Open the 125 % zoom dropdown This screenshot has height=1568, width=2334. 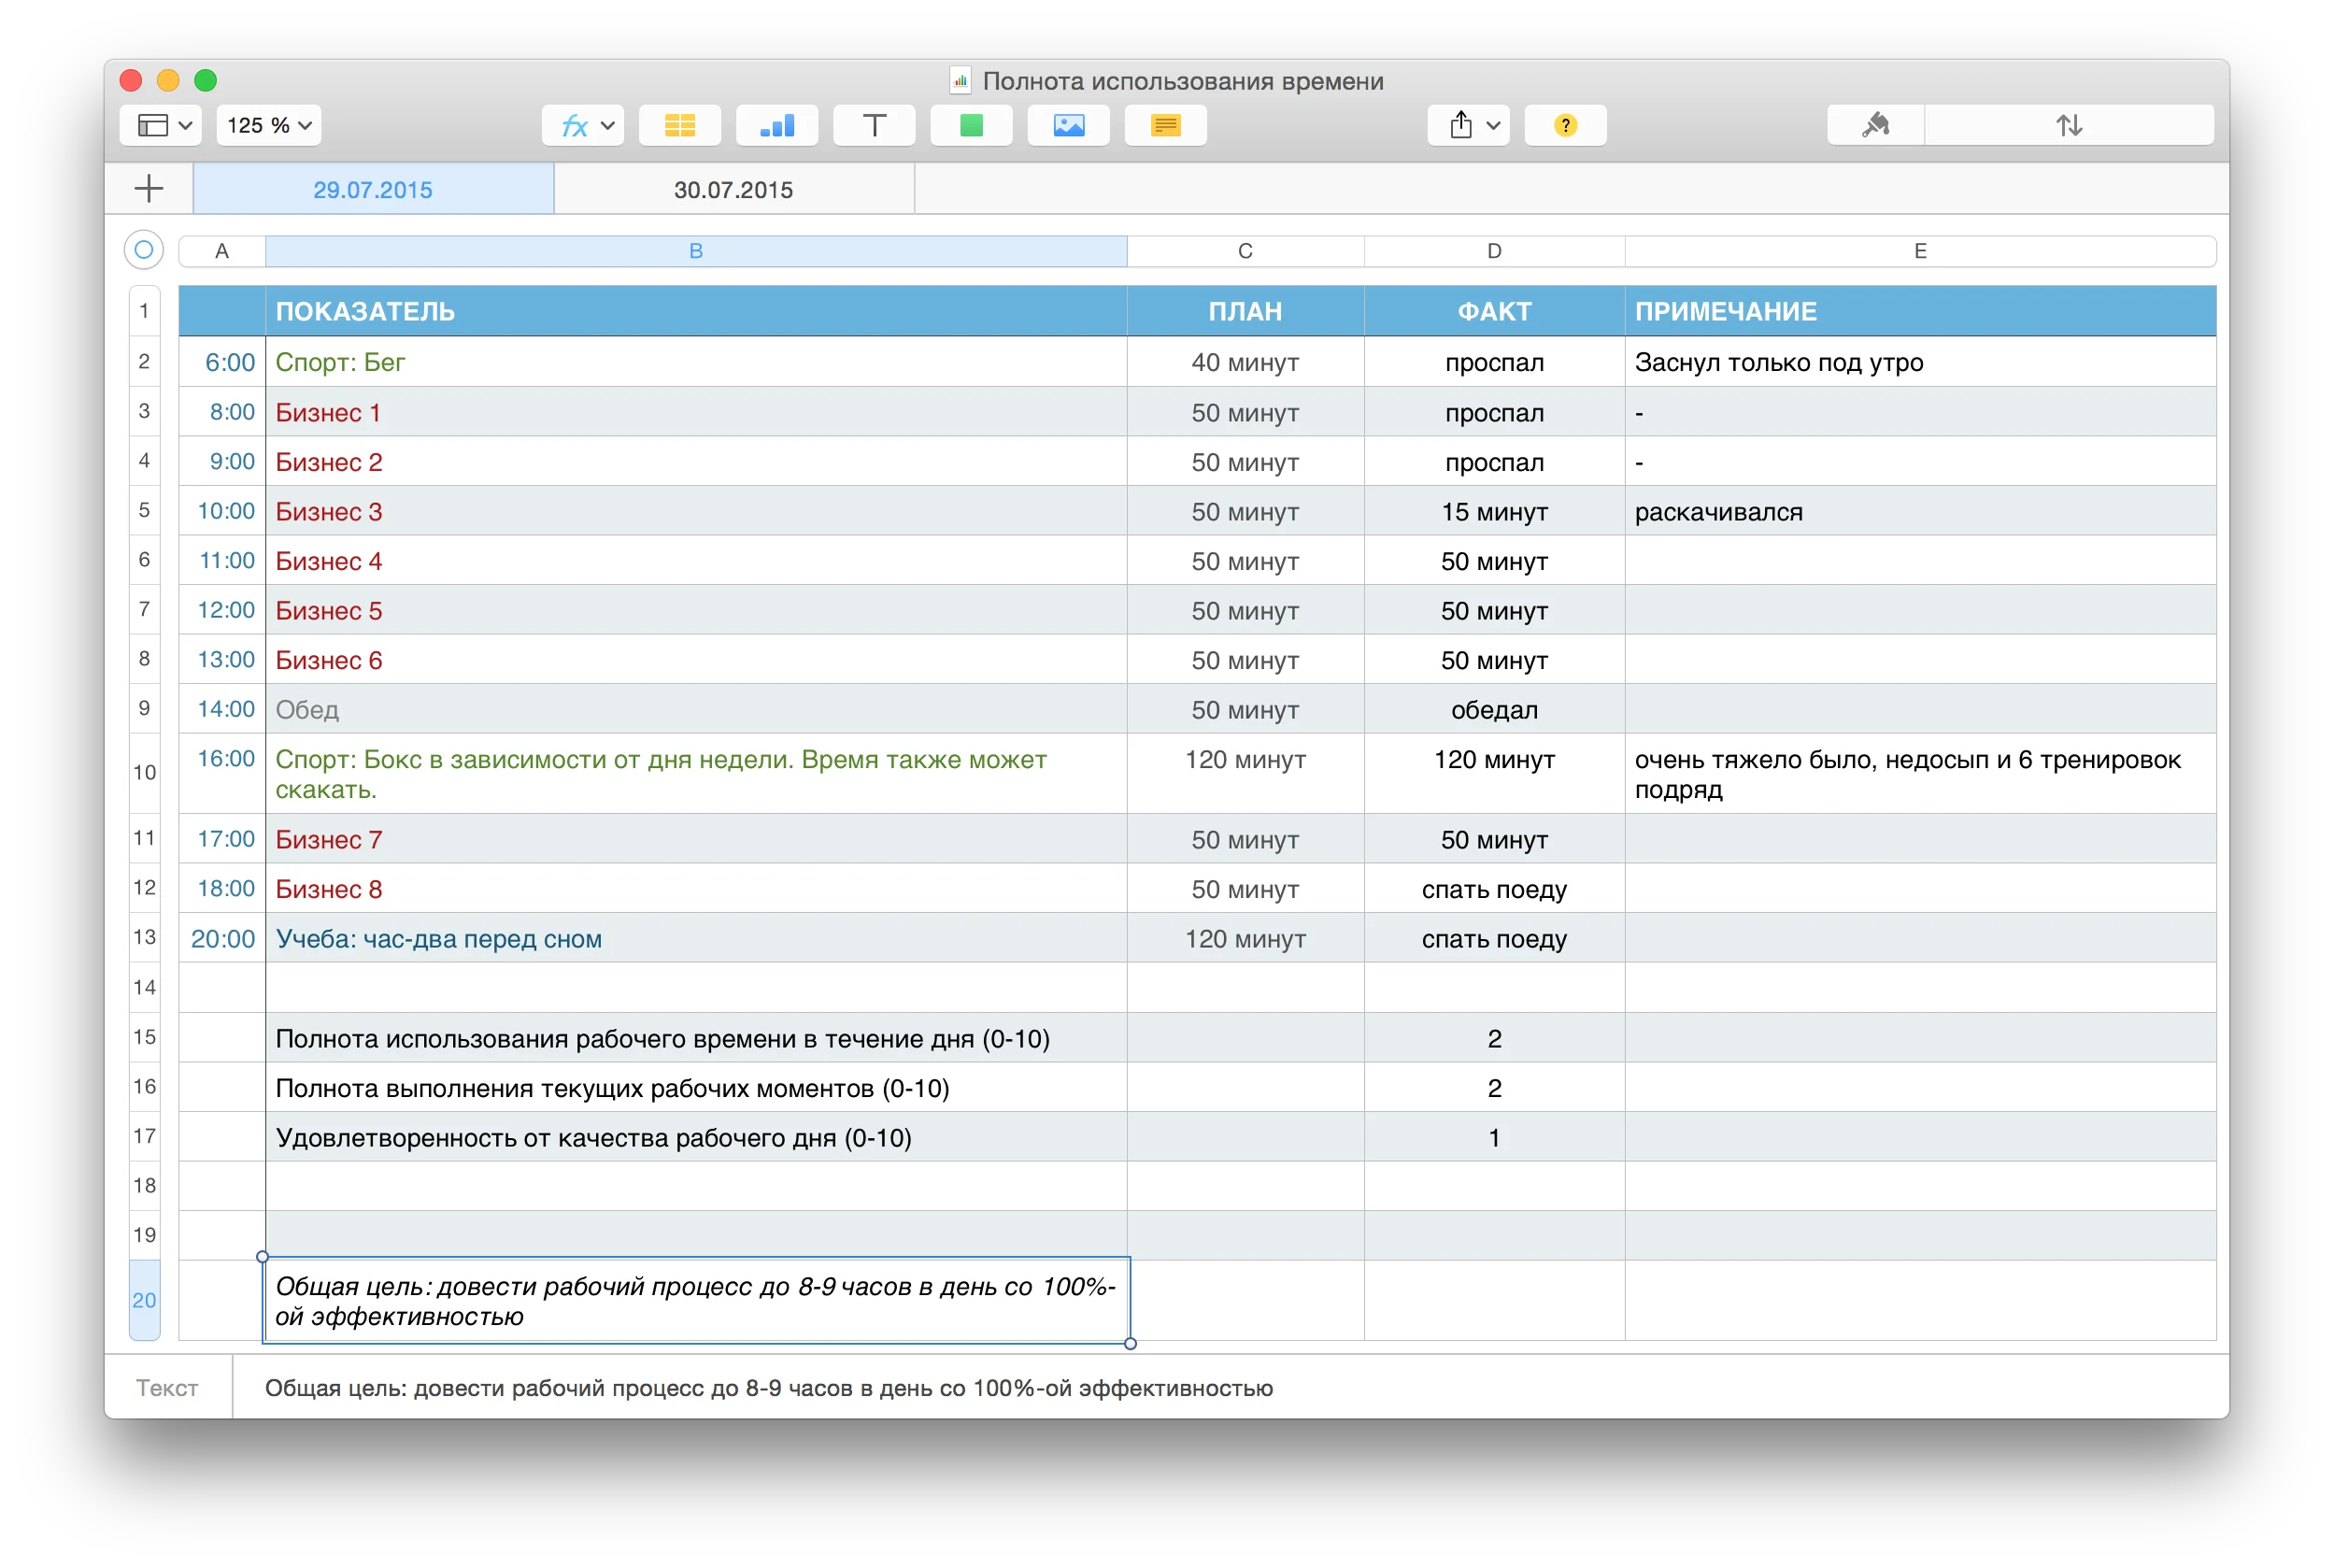coord(268,125)
